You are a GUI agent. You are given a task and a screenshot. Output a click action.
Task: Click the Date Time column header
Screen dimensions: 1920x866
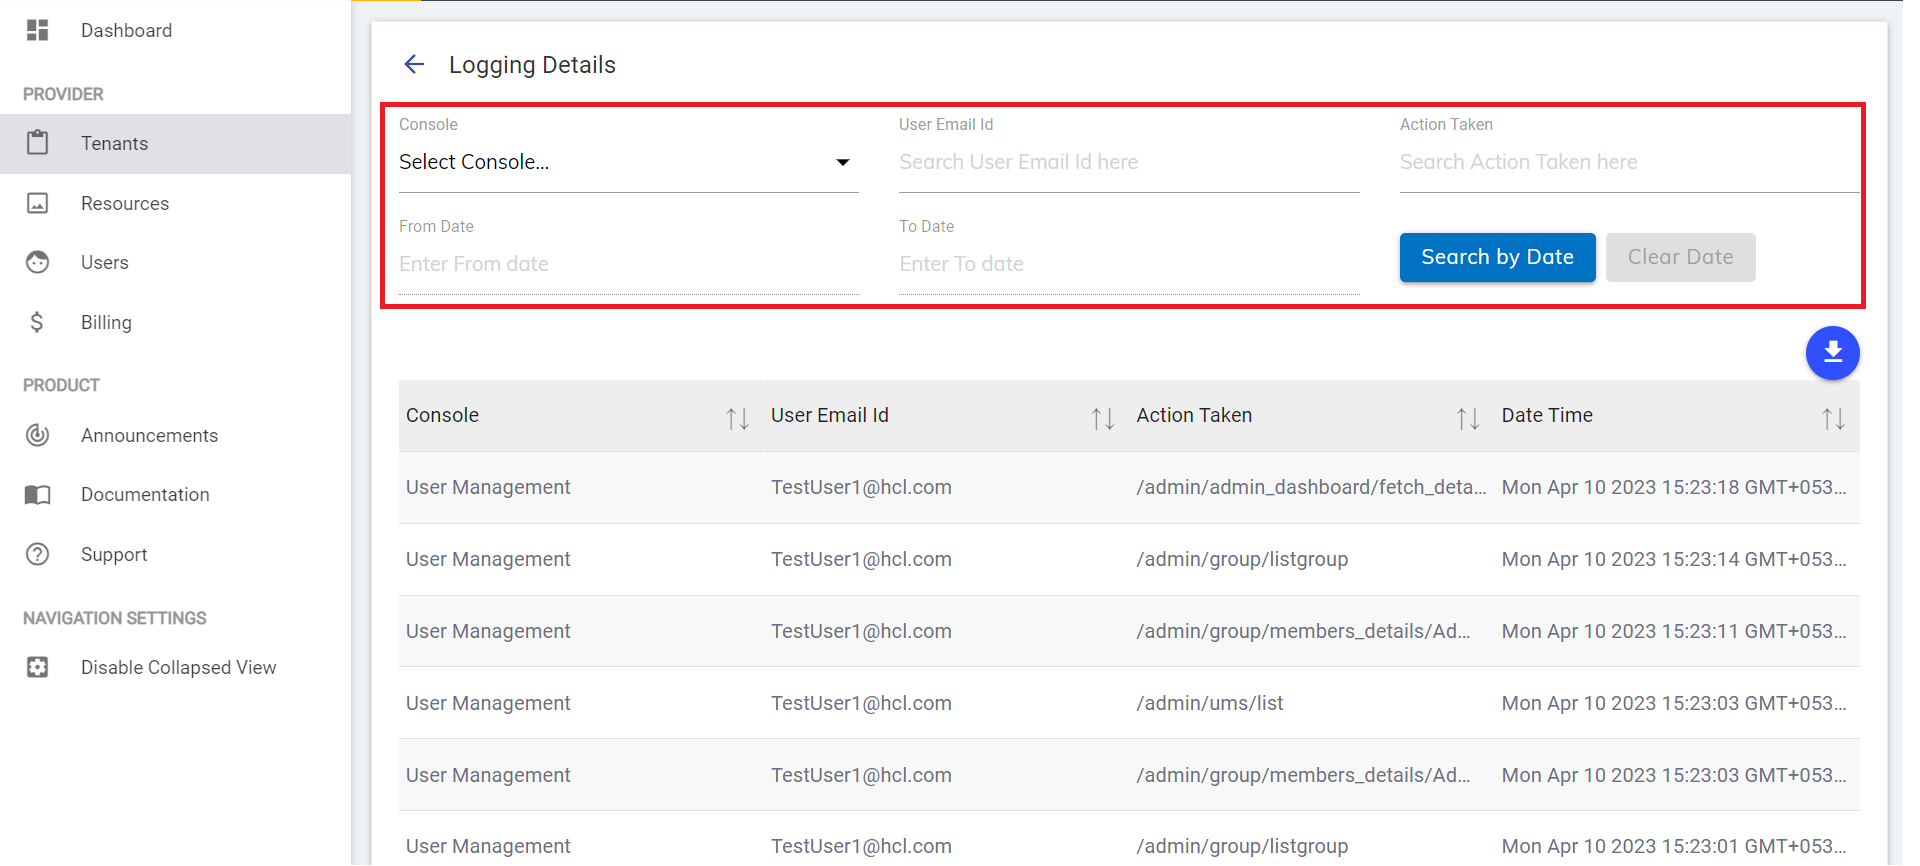pos(1677,415)
